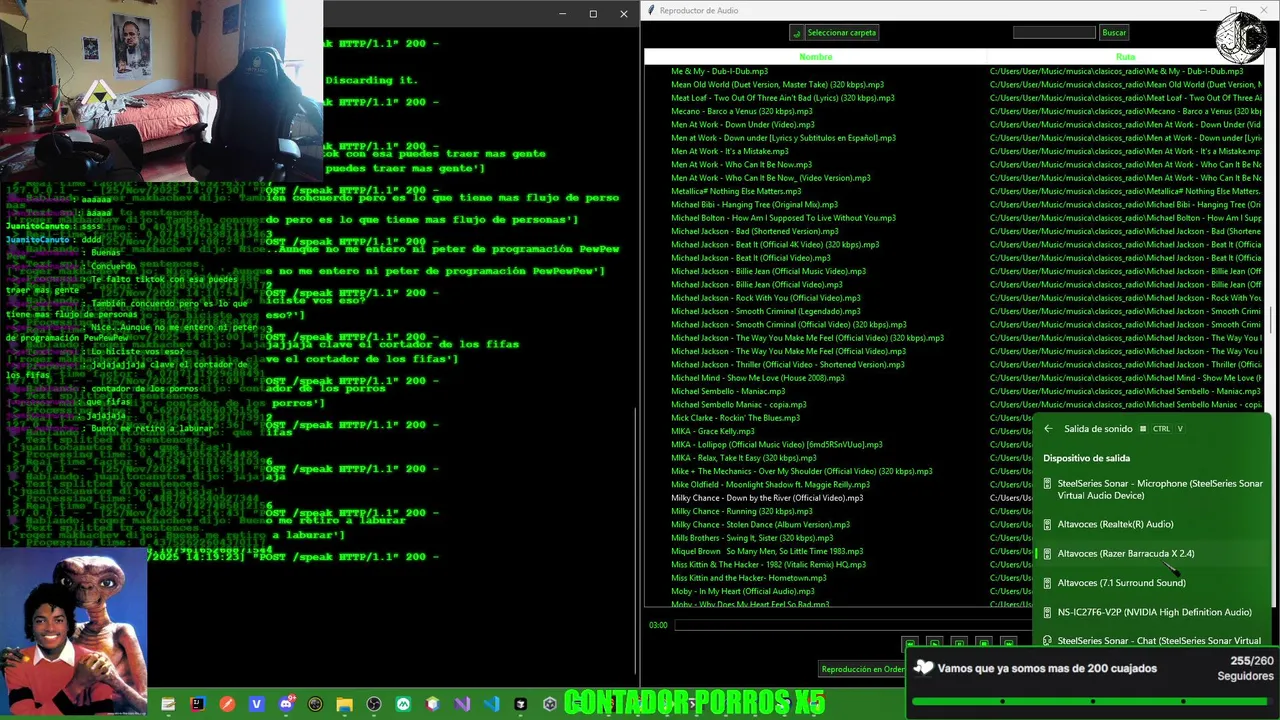Select SteelSeries Sonar - Microphone output device

1152,489
